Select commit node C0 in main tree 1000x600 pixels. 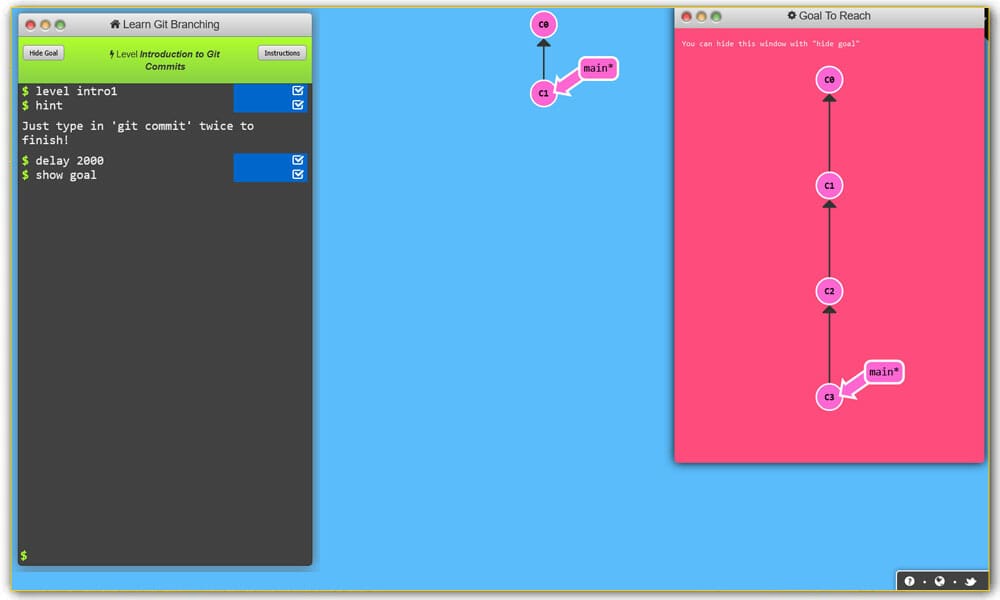[543, 25]
